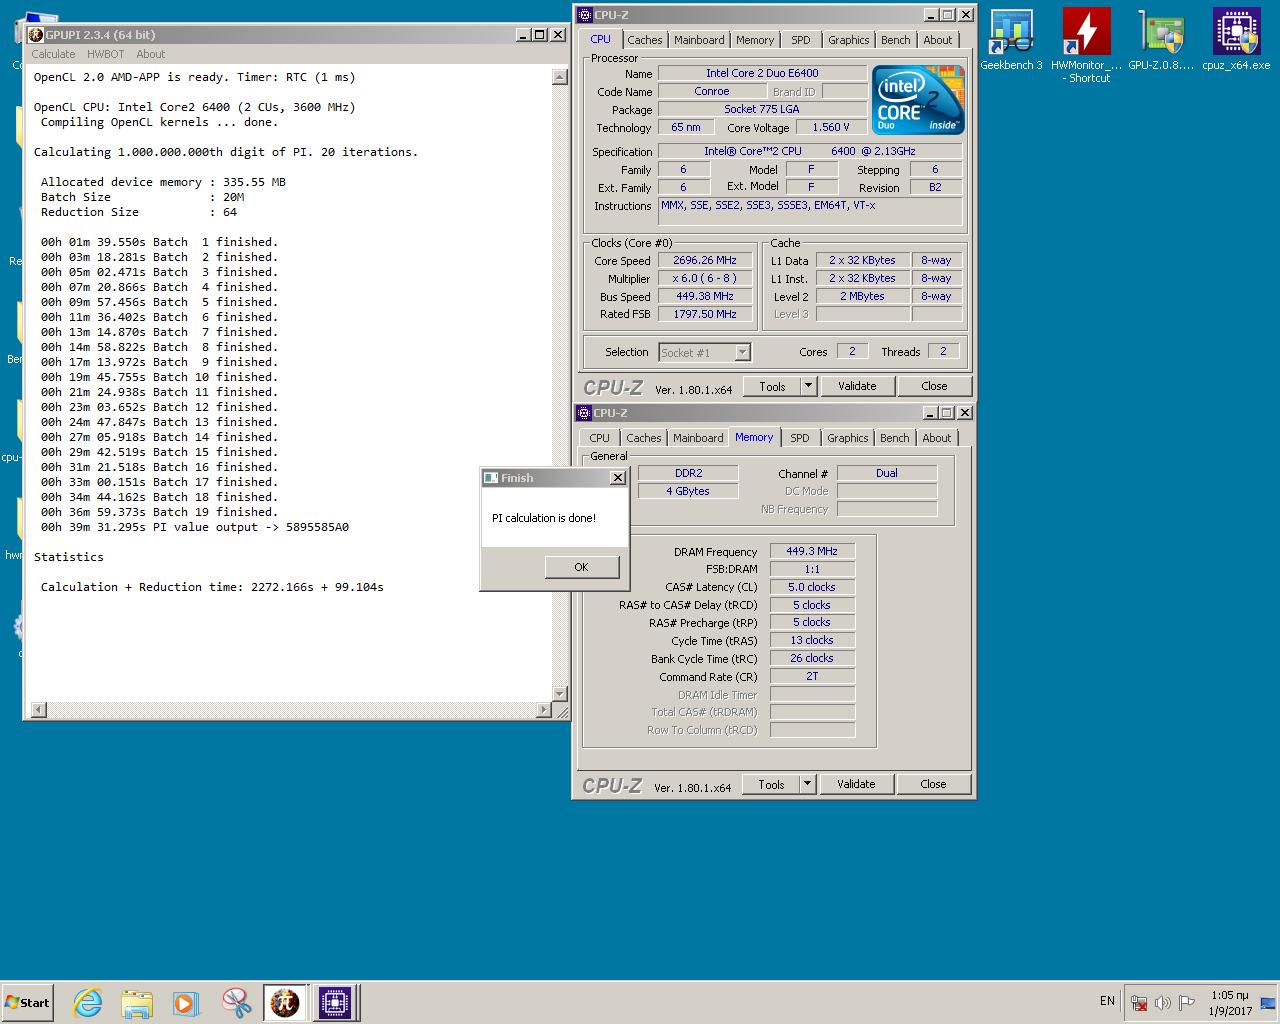Switch to Bench tab in bottom CPU-Z
The image size is (1280, 1024).
click(895, 438)
